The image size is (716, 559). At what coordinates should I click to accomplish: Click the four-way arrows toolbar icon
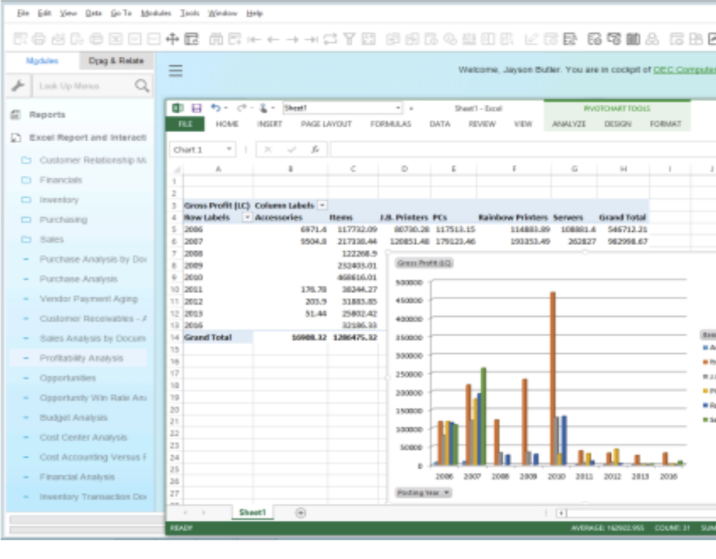pyautogui.click(x=172, y=39)
